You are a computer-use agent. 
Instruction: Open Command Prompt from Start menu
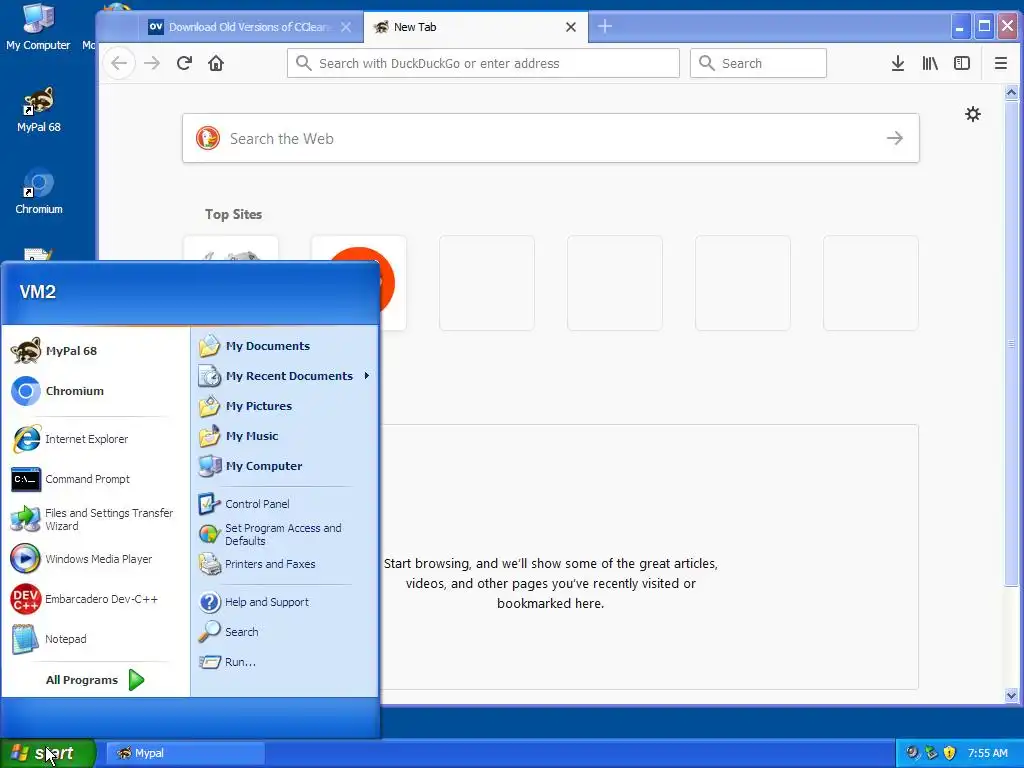[95, 479]
